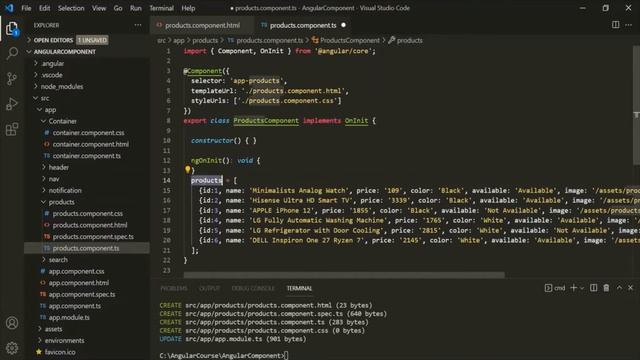Open the Help menu
Screen dimensions: 640x360
[x=188, y=8]
